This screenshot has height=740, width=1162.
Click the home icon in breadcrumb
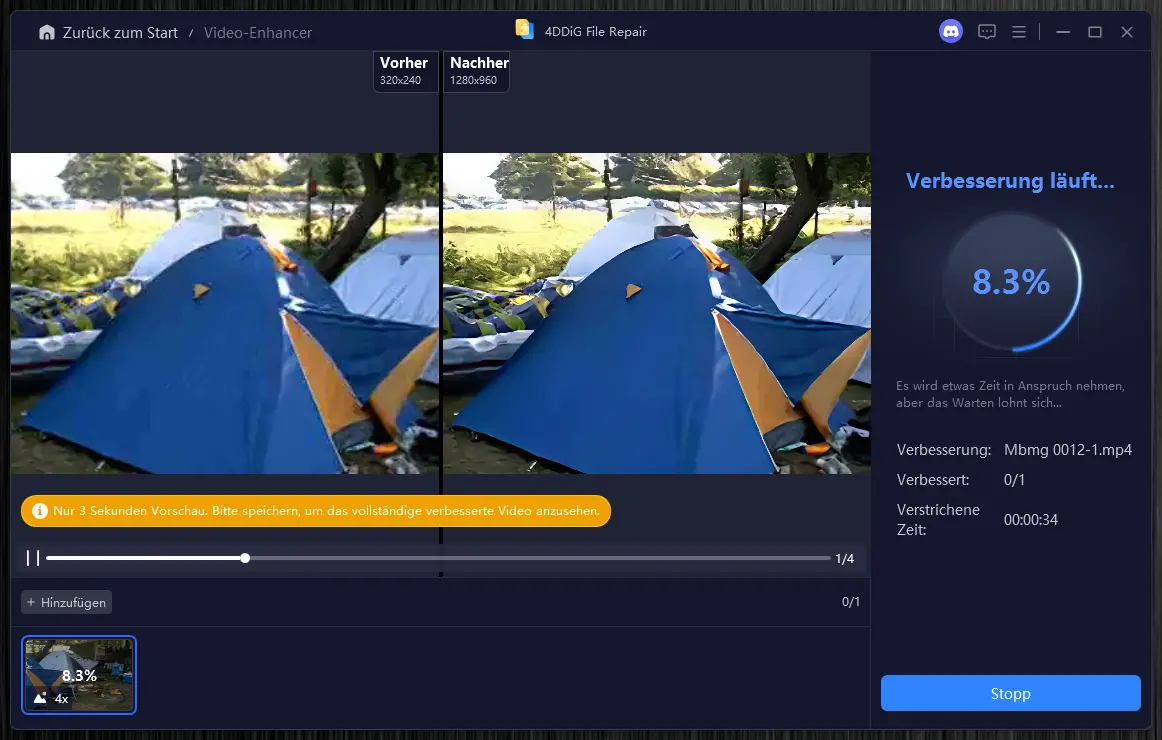[x=46, y=33]
